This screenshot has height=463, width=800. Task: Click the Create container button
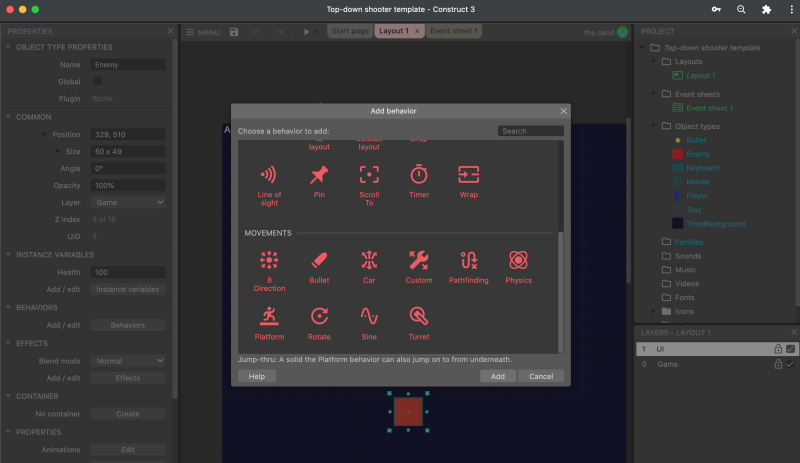128,414
